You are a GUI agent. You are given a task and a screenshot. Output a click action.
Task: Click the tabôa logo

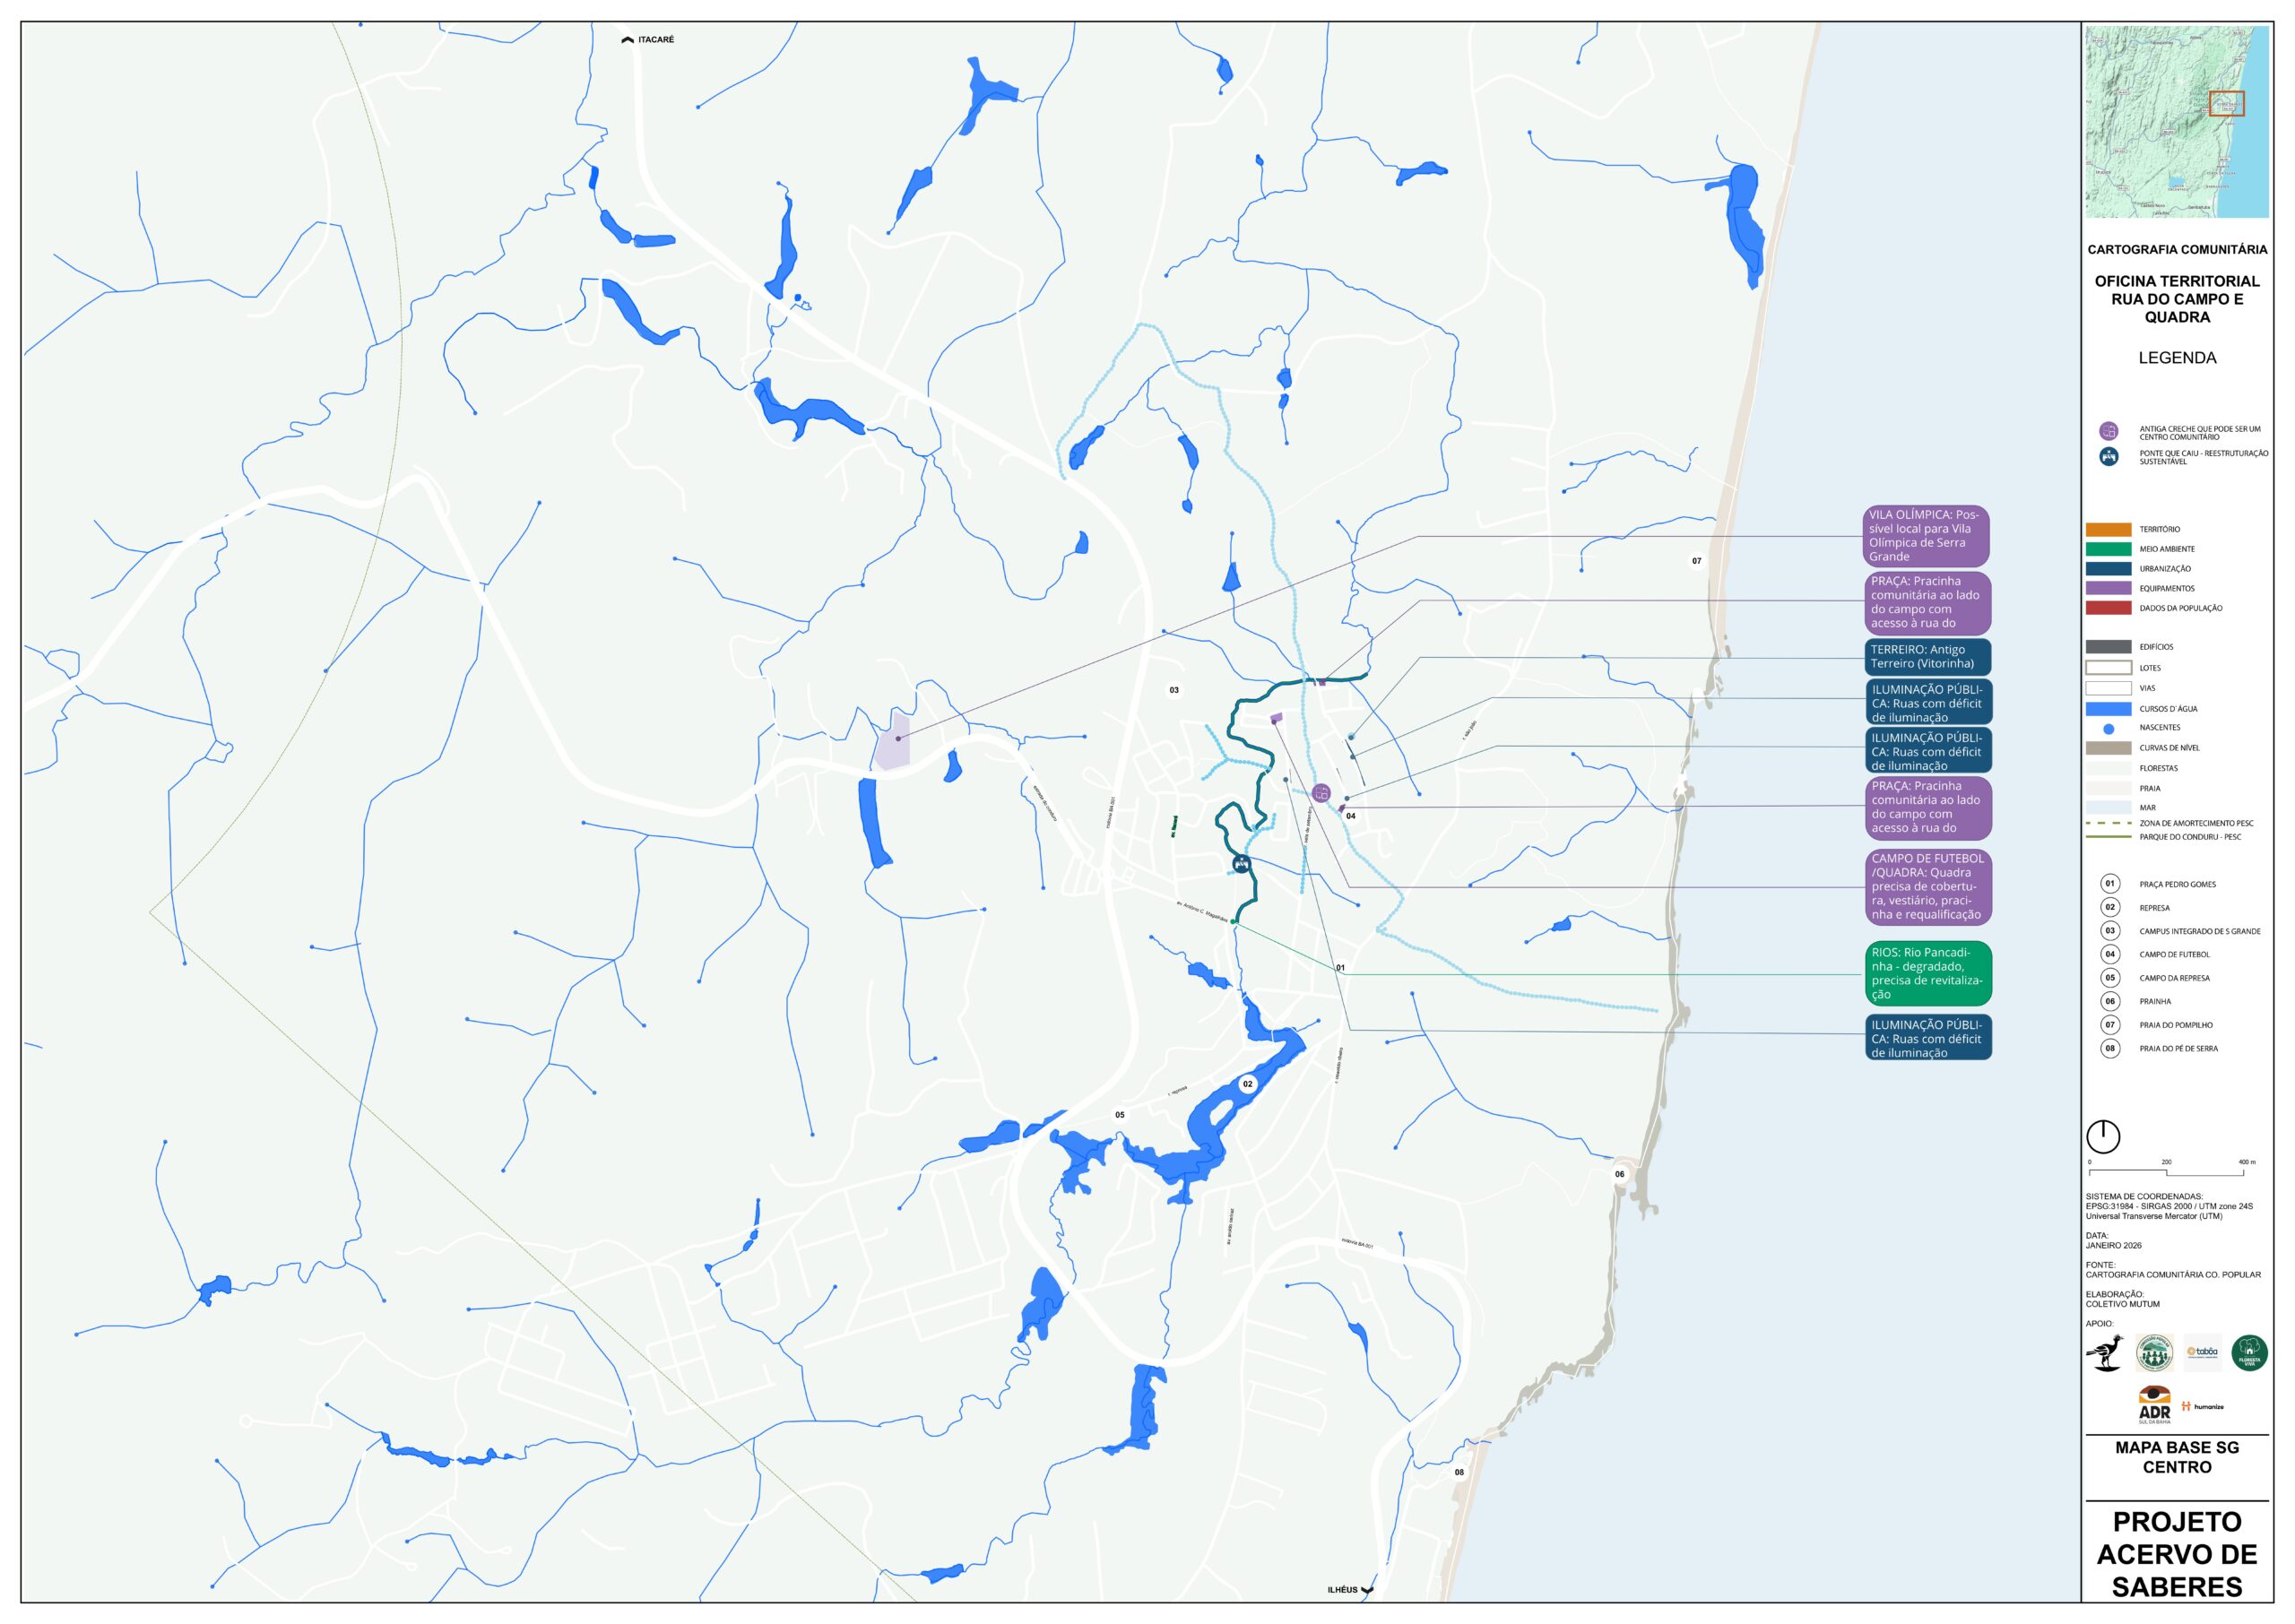point(2202,1352)
